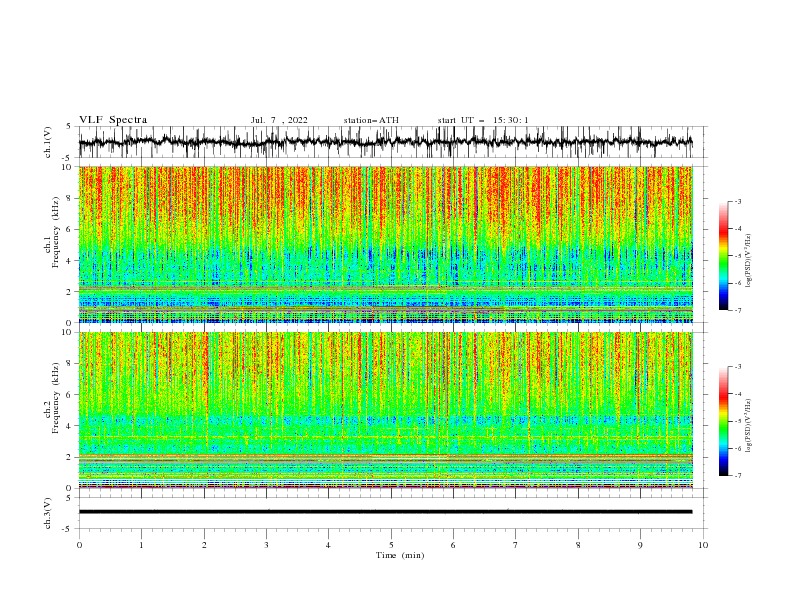Click the 'ch.3(V)' axis label
792x612 pixels.
[48, 513]
